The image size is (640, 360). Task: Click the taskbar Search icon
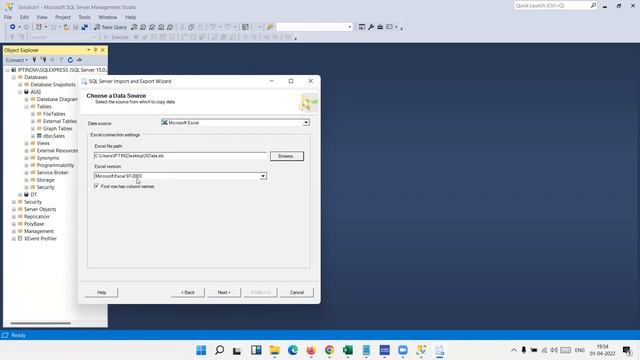(x=219, y=350)
